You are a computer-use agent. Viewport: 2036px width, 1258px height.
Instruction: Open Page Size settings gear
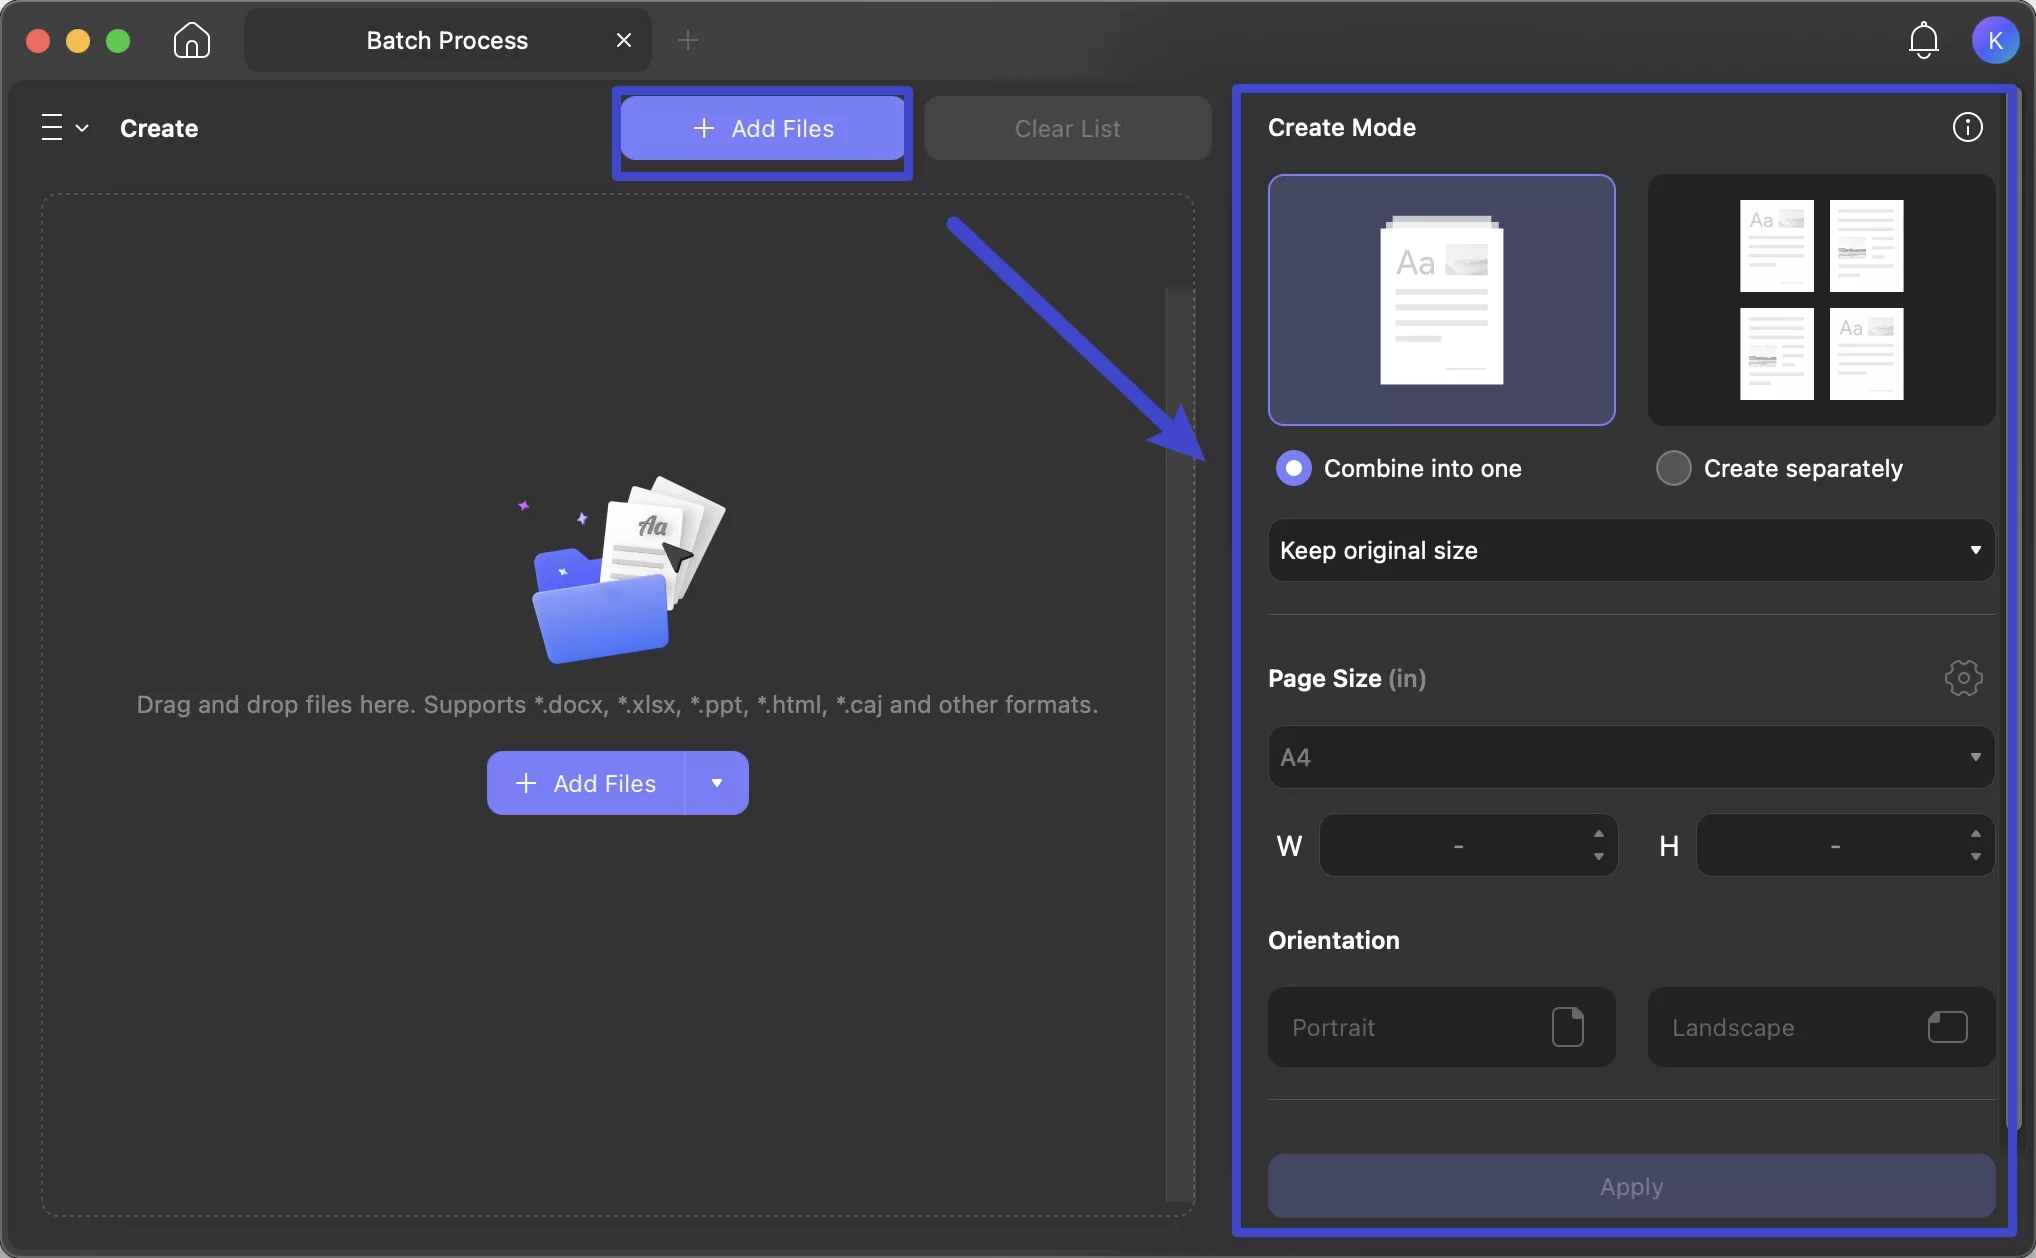1963,677
